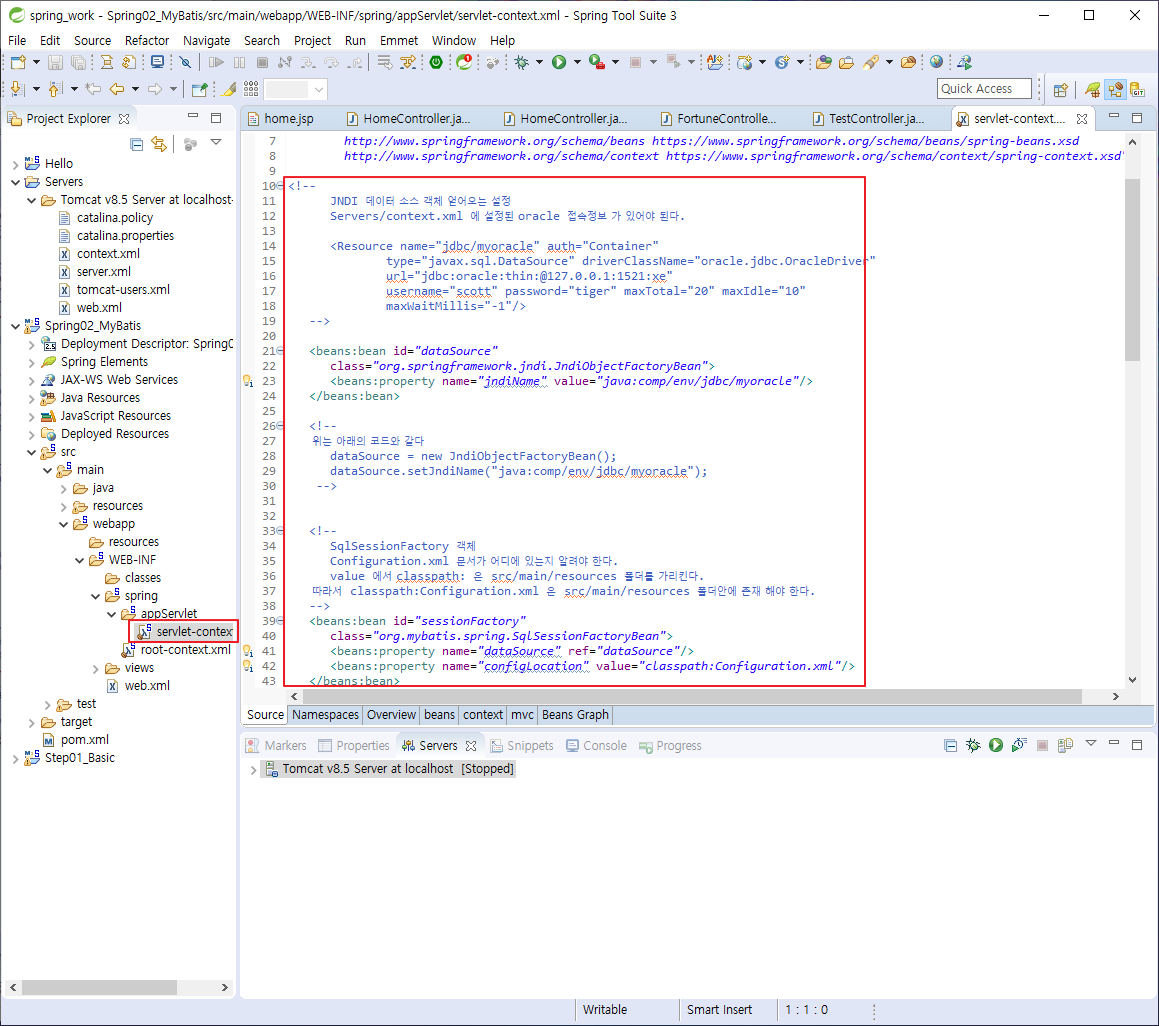Collapse the Servers folder in Project Explorer
1159x1026 pixels.
coord(16,182)
